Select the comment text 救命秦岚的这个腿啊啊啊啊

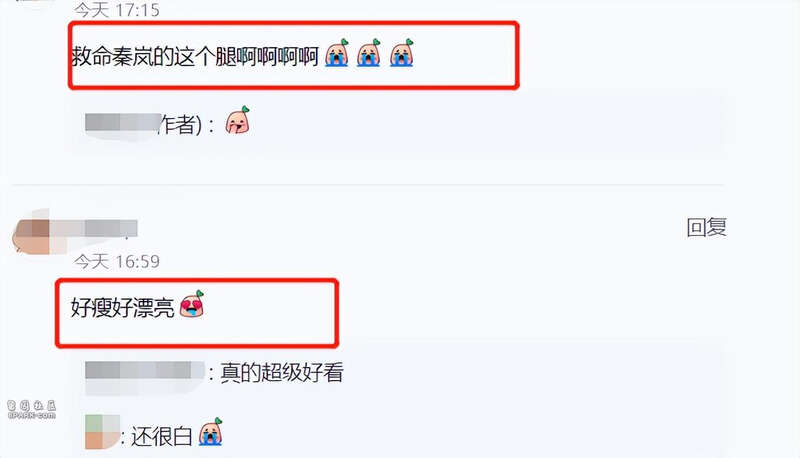coord(195,56)
